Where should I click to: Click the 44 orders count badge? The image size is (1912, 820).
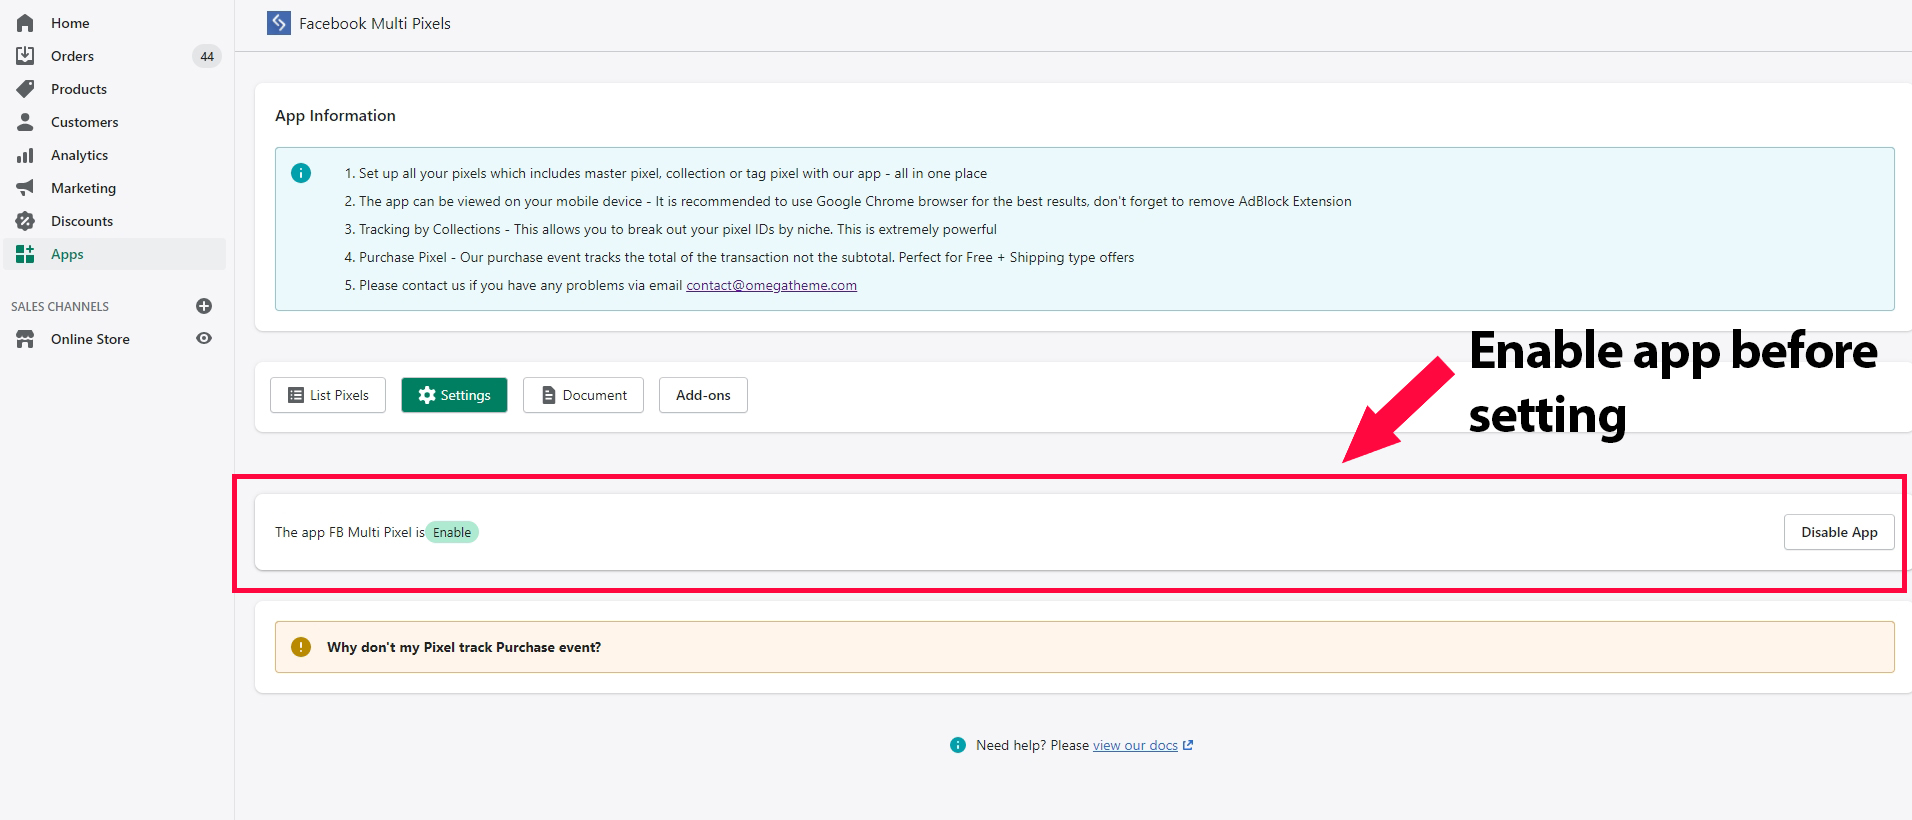click(x=207, y=56)
